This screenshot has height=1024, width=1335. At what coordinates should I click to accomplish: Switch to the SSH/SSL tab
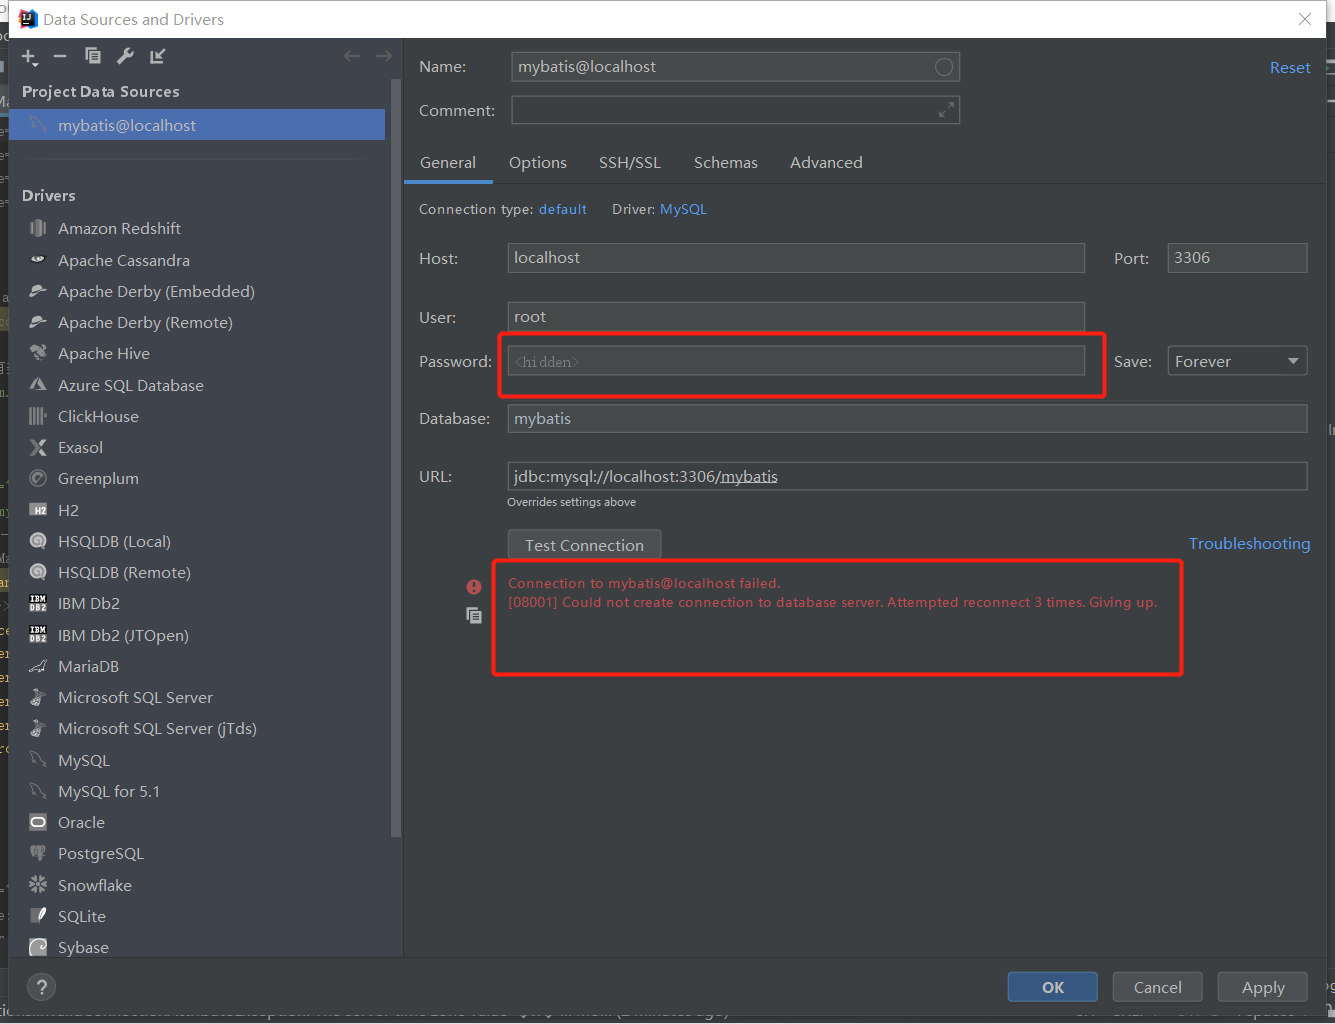(x=630, y=162)
